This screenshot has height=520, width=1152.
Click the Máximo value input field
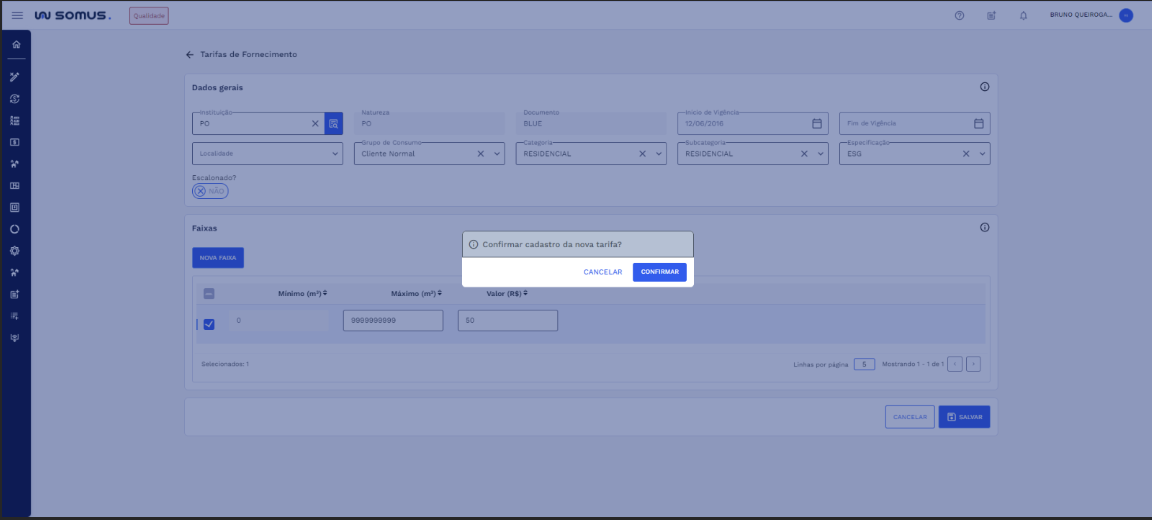392,320
